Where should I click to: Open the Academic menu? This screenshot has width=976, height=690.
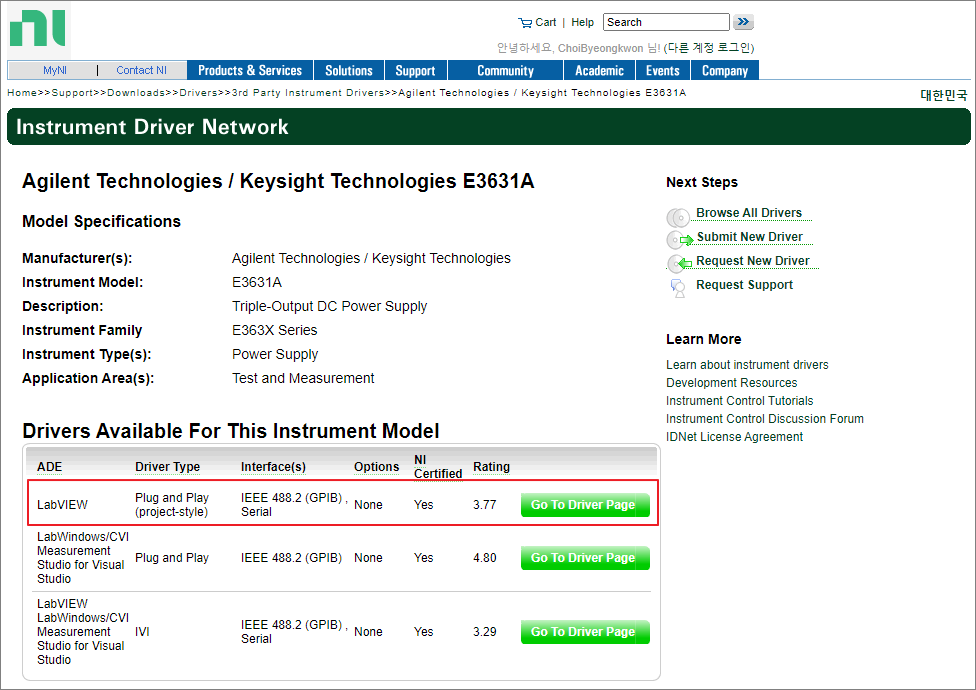[x=599, y=70]
